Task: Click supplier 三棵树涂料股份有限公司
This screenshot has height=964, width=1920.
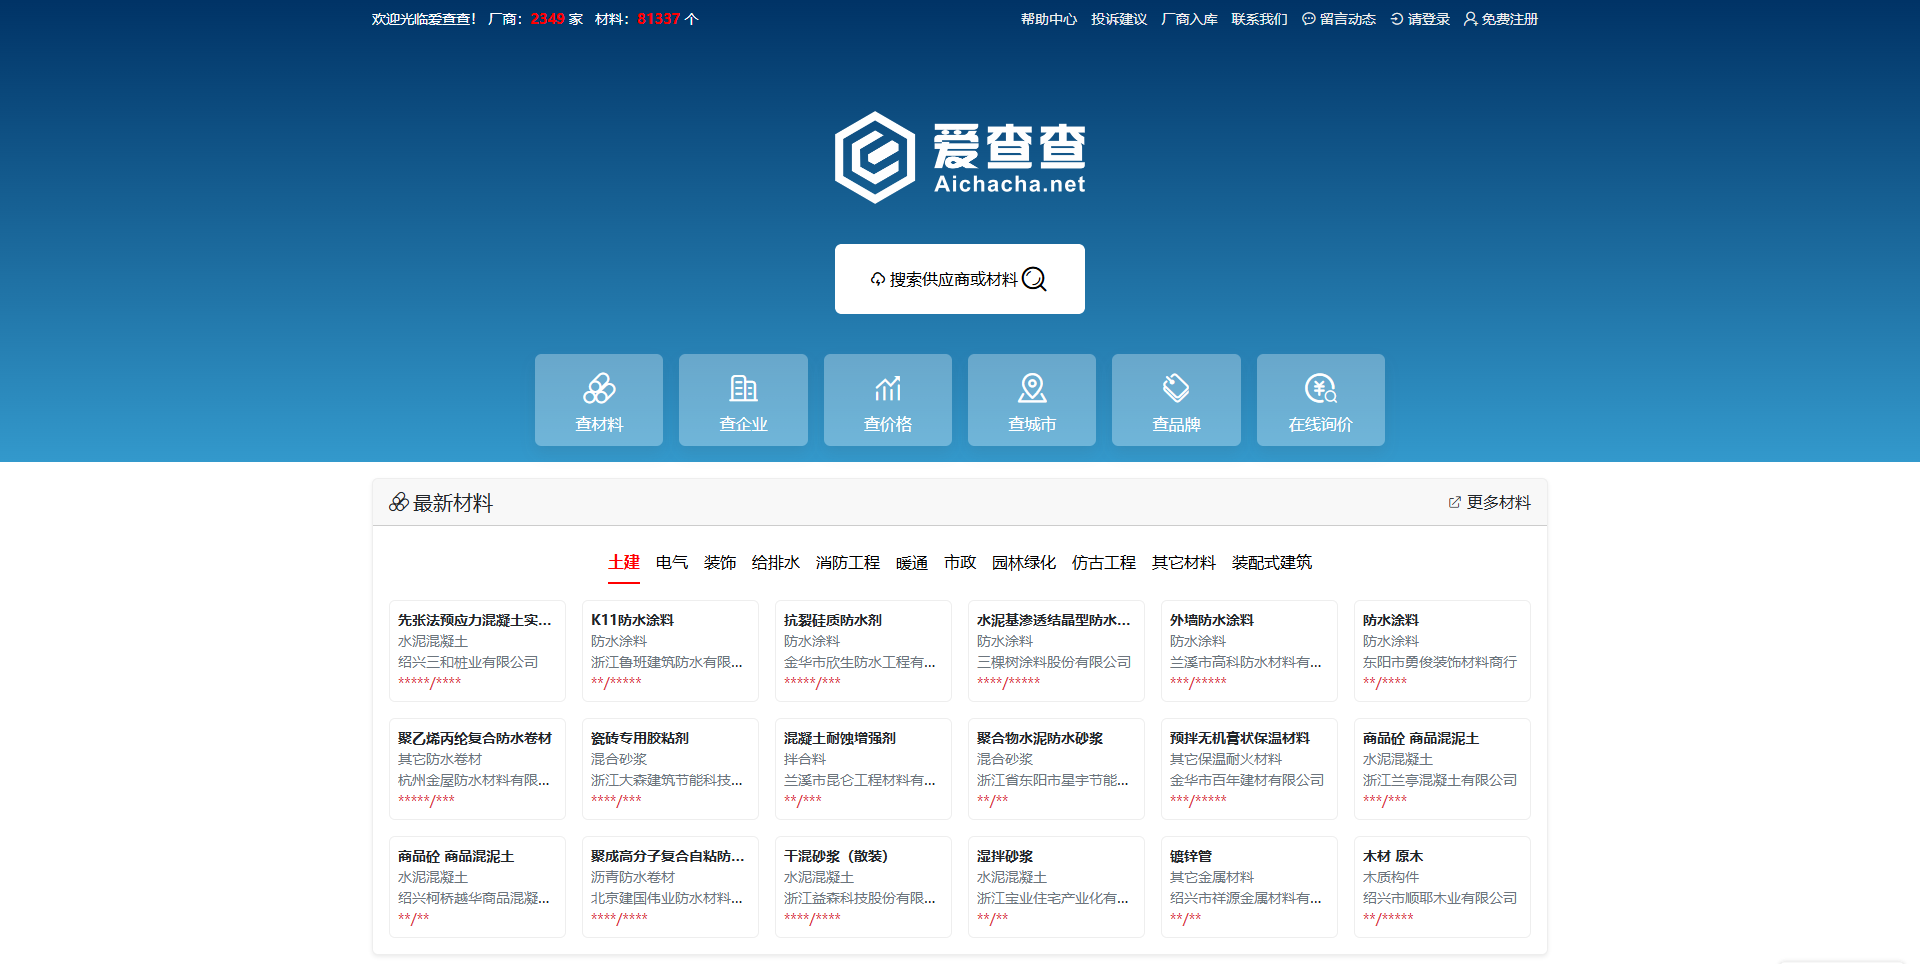Action: 1054,662
